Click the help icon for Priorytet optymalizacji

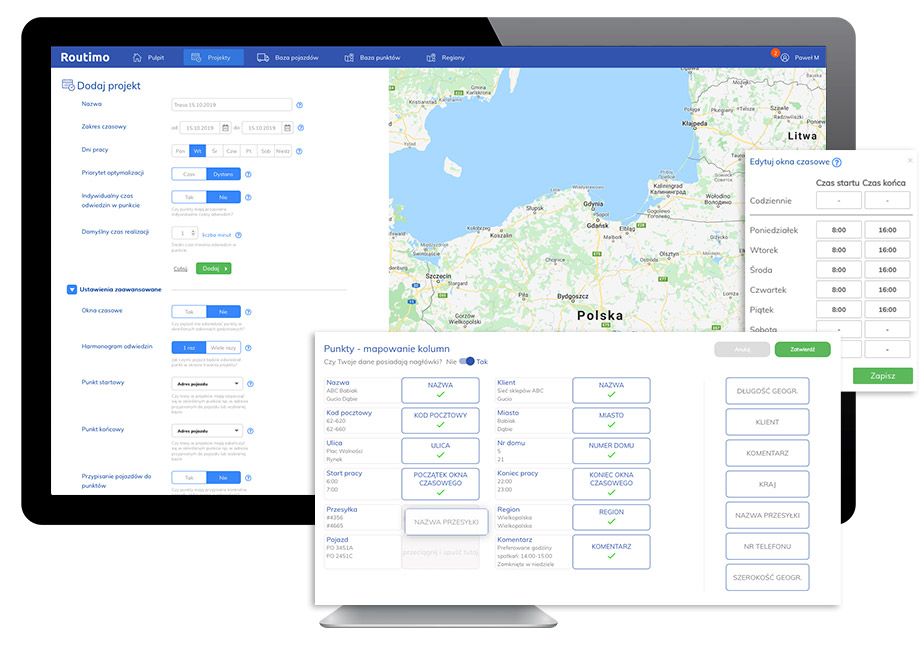(248, 174)
